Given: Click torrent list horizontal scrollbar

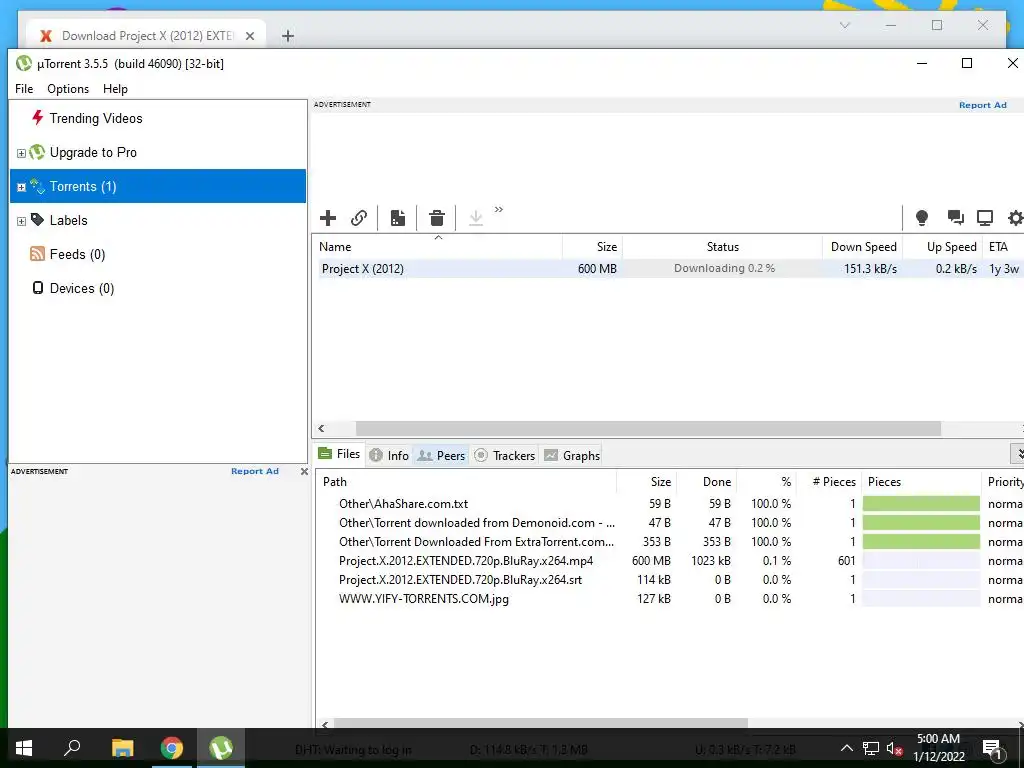Looking at the screenshot, I should (x=648, y=428).
